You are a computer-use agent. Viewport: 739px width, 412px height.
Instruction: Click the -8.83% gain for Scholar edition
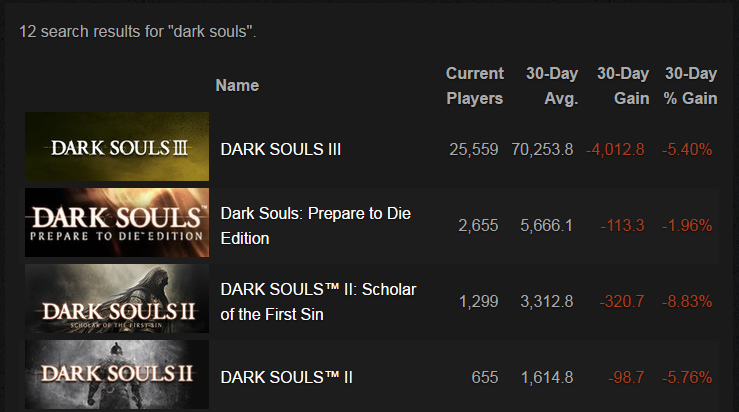(x=687, y=301)
